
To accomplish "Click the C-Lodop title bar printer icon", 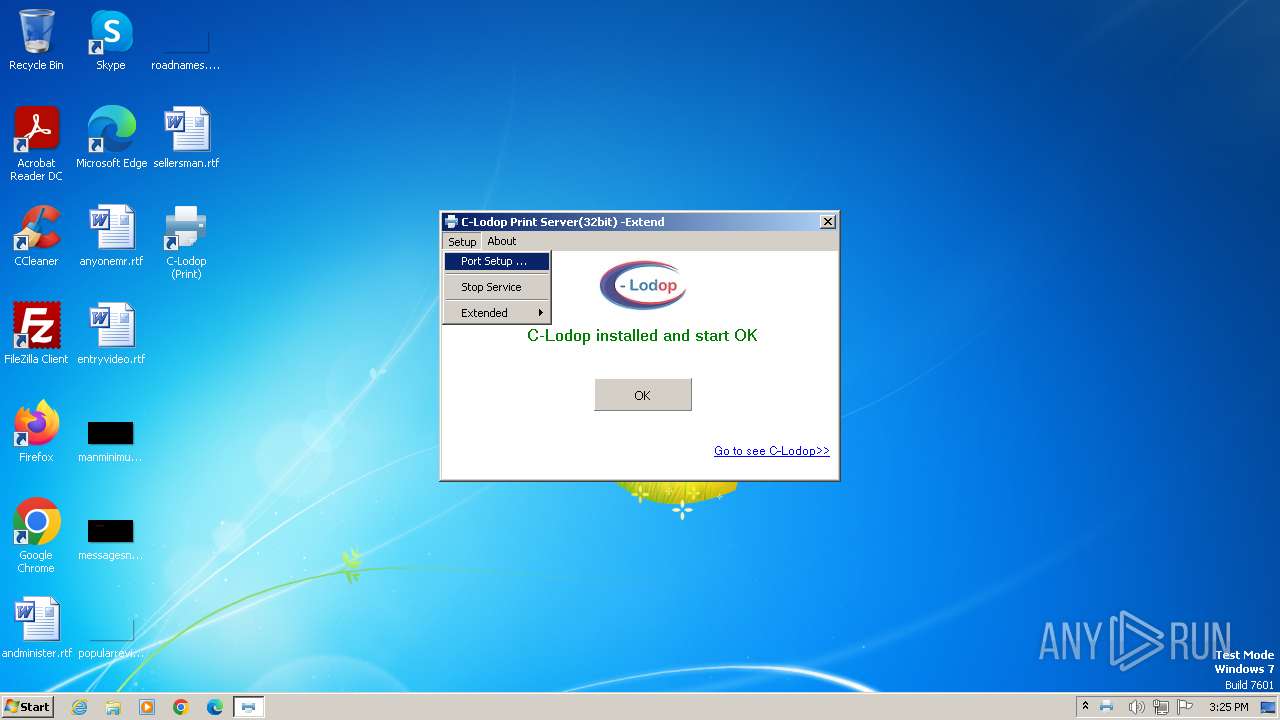I will 452,222.
